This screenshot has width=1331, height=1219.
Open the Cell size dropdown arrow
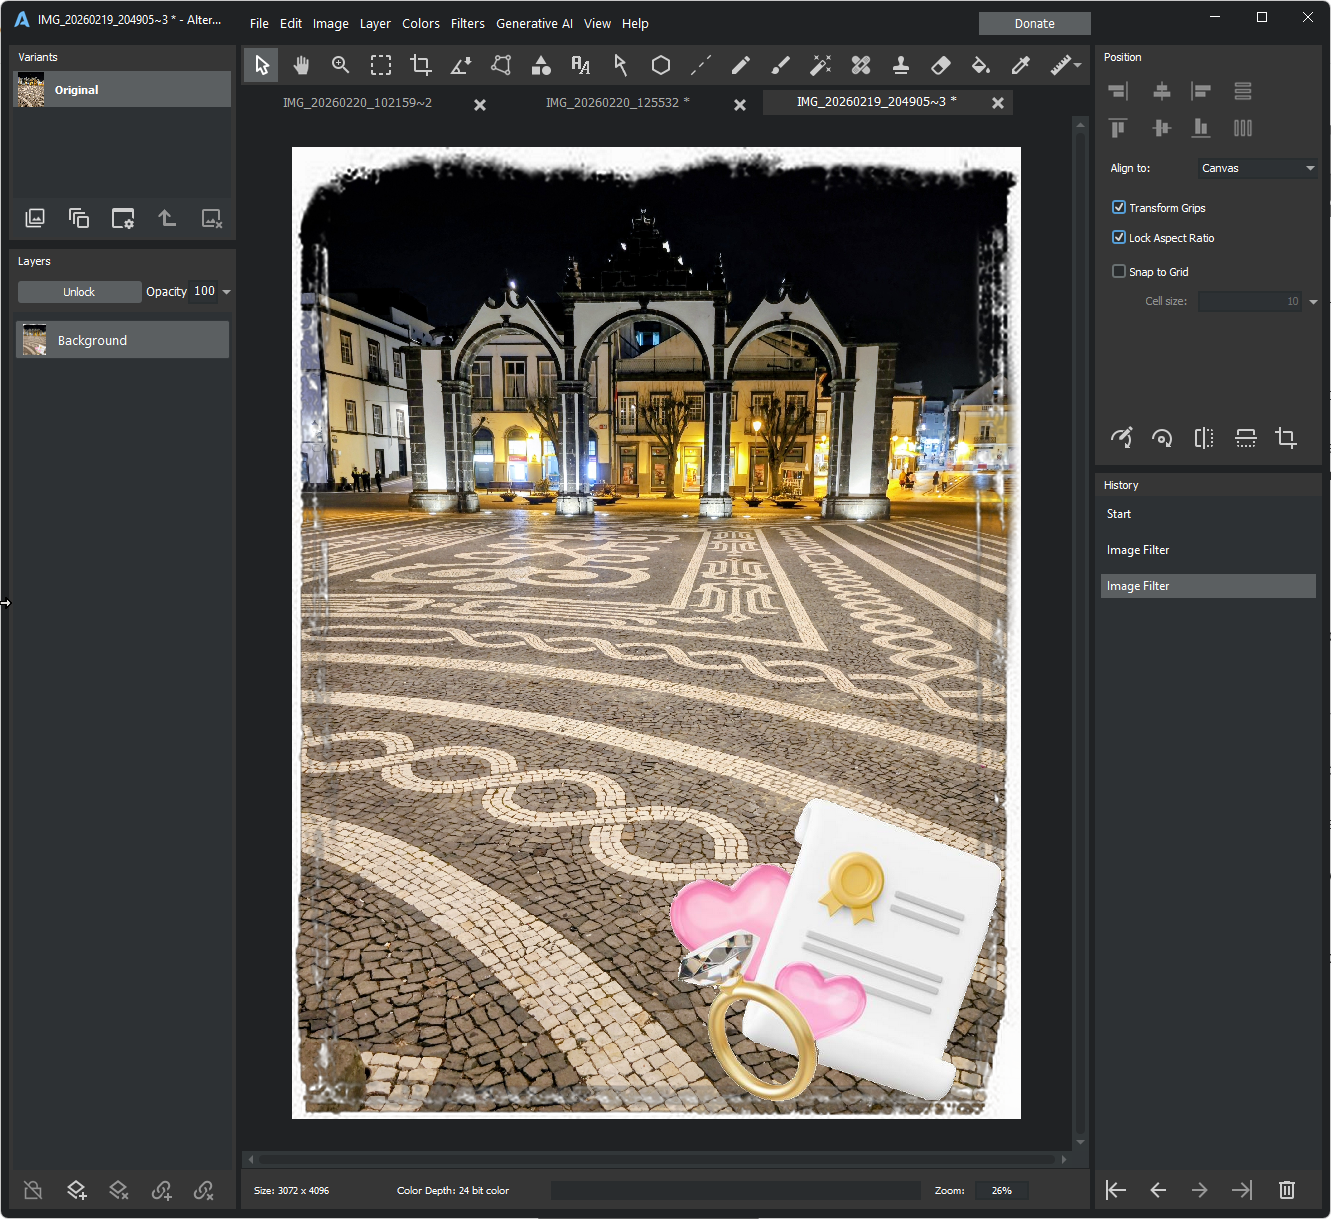coord(1313,302)
